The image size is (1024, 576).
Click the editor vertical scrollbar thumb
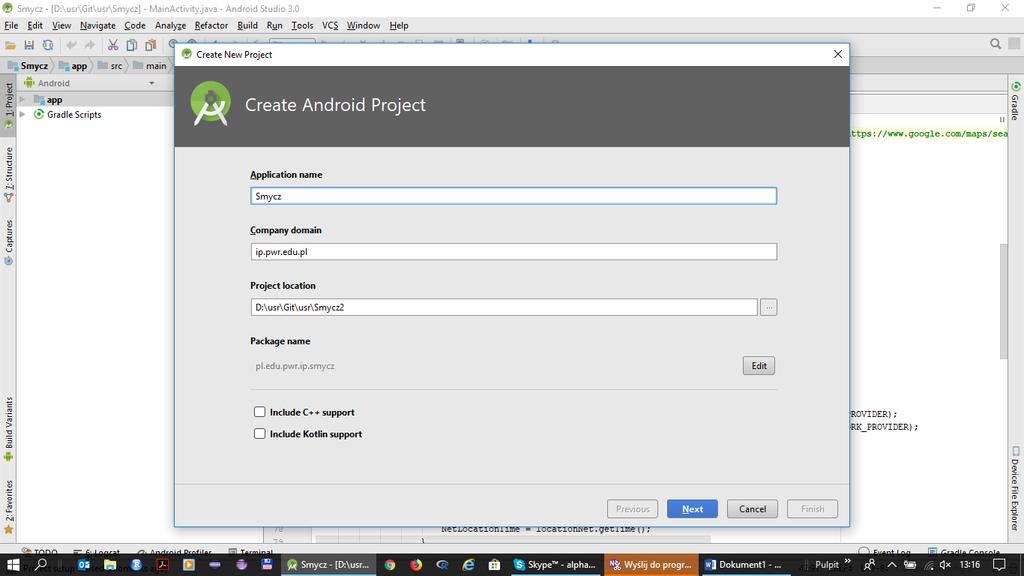(x=1004, y=301)
